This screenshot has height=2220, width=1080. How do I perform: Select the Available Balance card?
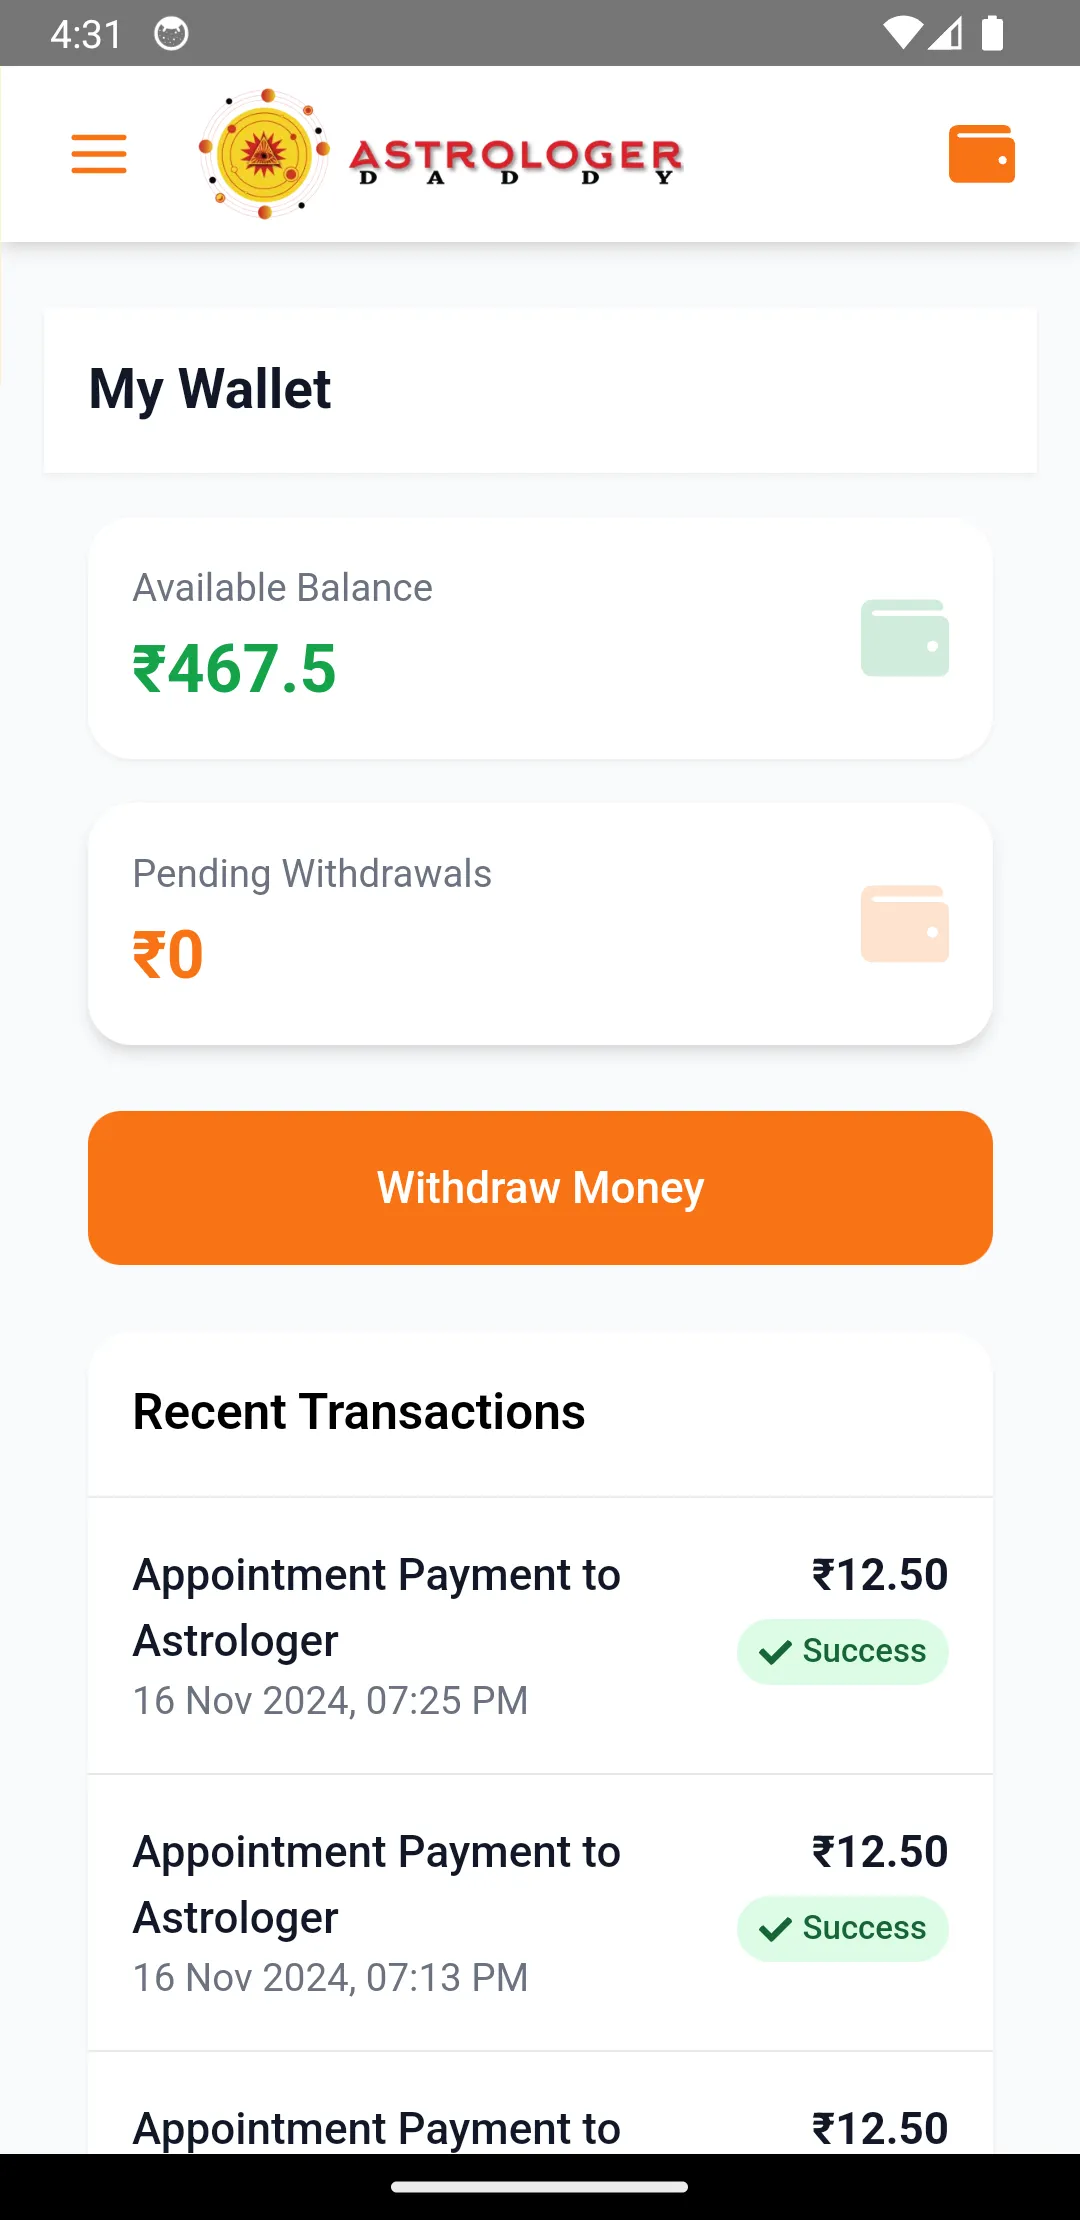540,638
